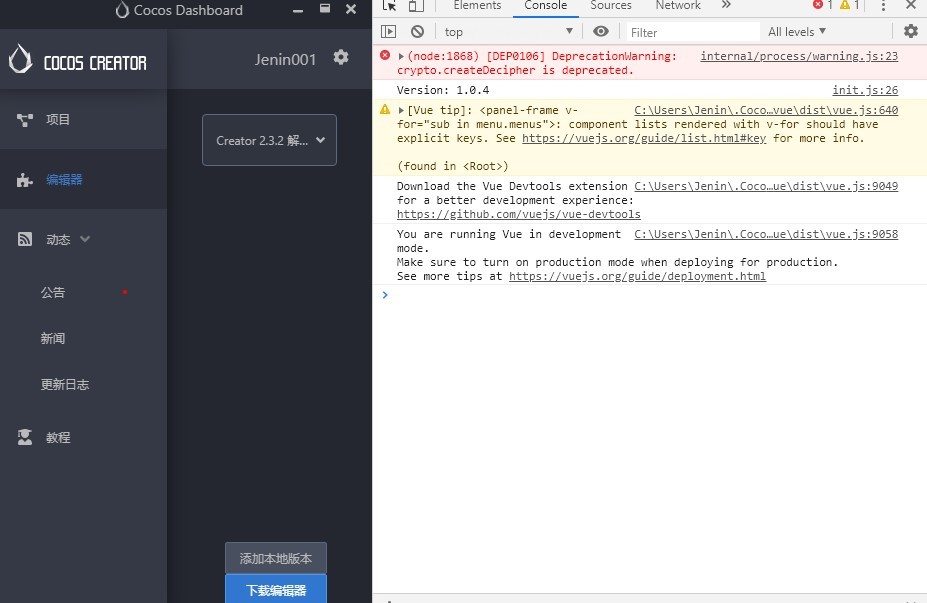Image resolution: width=927 pixels, height=603 pixels.
Task: Expand the DeprecationWarning error message triangle
Action: (401, 57)
